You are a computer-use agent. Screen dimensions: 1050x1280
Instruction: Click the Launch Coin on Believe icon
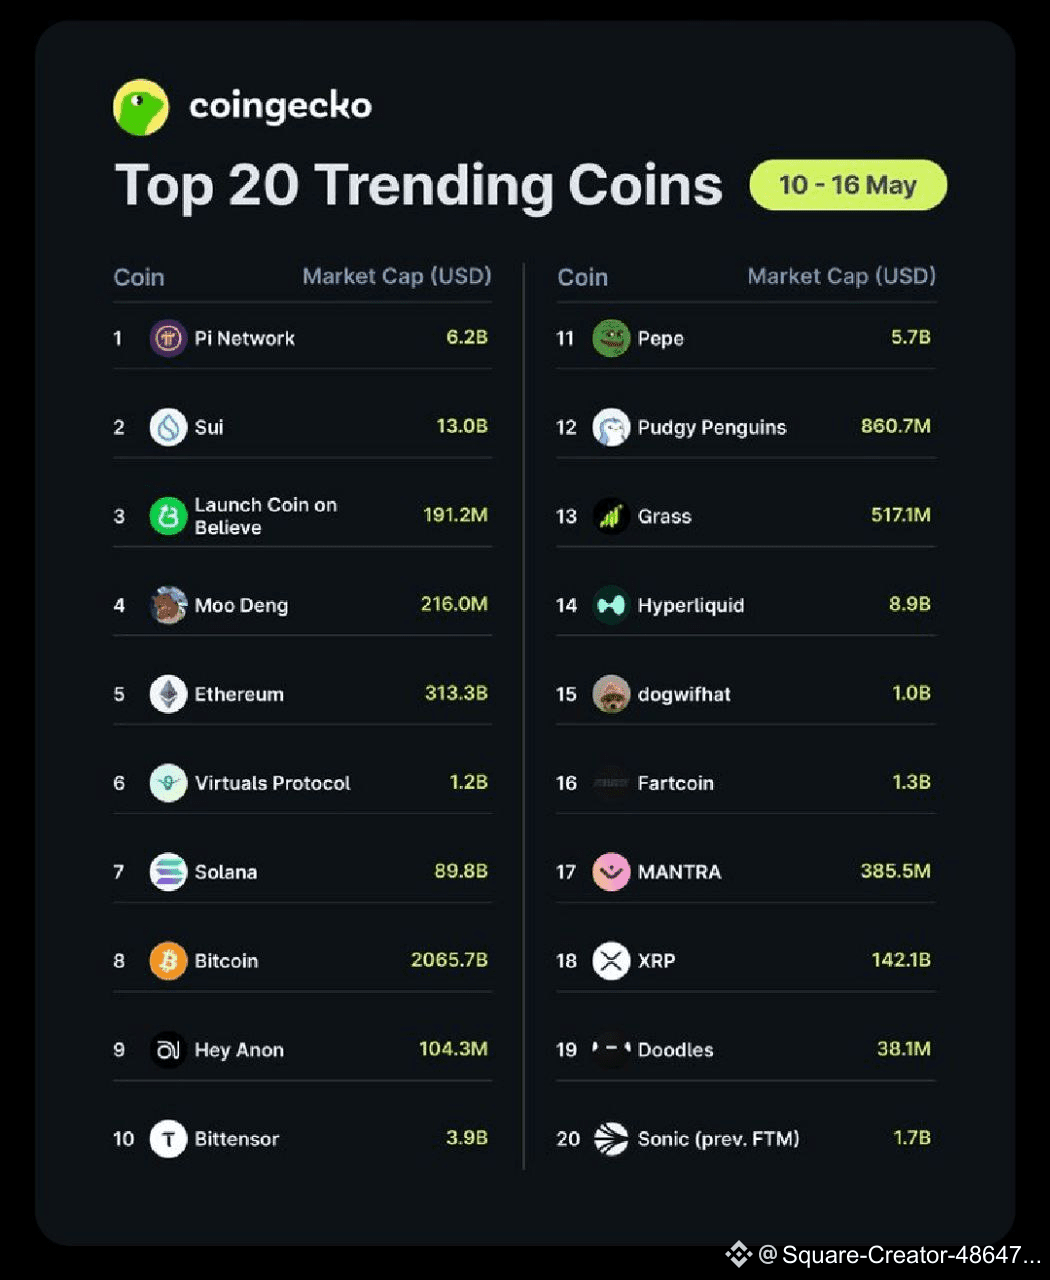(x=168, y=516)
